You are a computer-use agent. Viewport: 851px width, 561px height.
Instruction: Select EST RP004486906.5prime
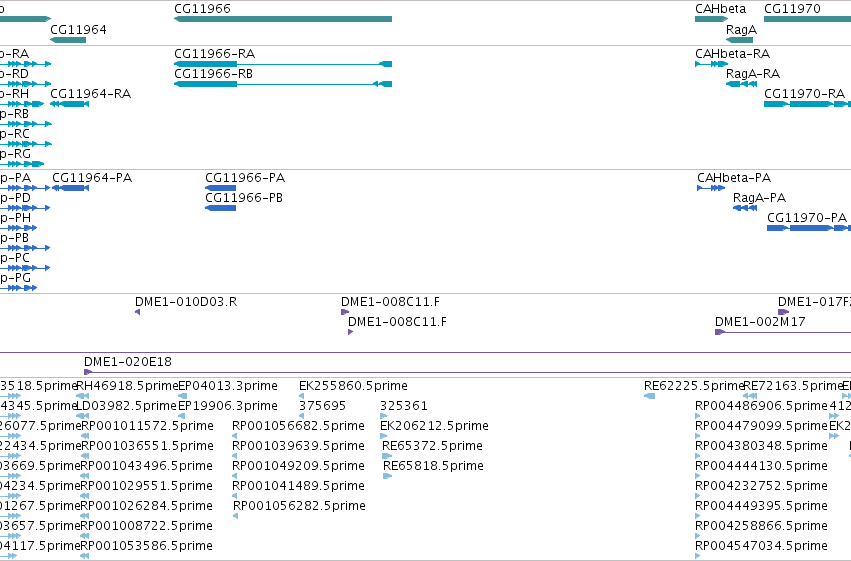tap(698, 416)
